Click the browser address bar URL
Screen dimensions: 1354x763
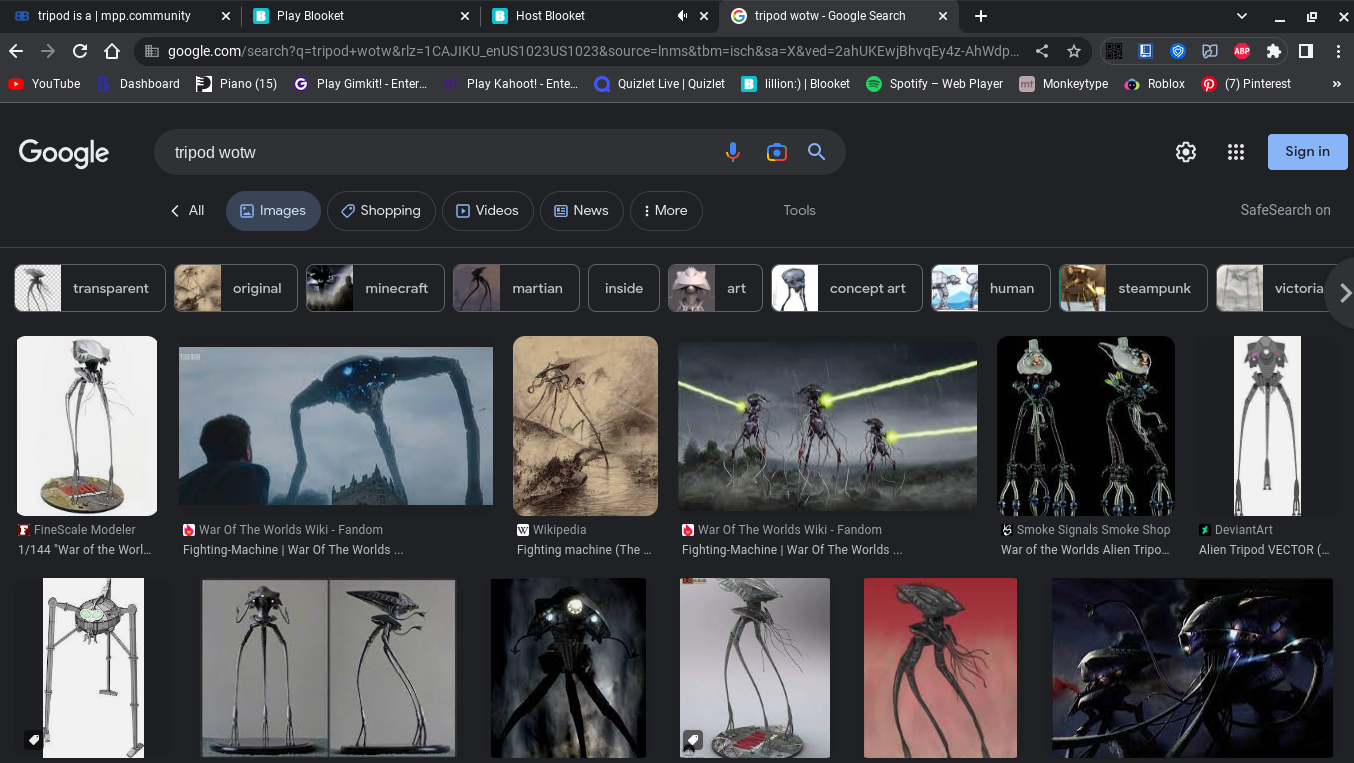pyautogui.click(x=594, y=51)
